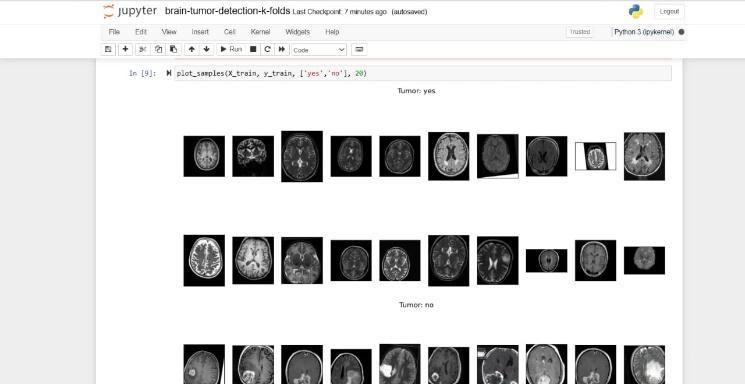Open the cell type Code dropdown
Image resolution: width=745 pixels, height=384 pixels.
point(319,50)
